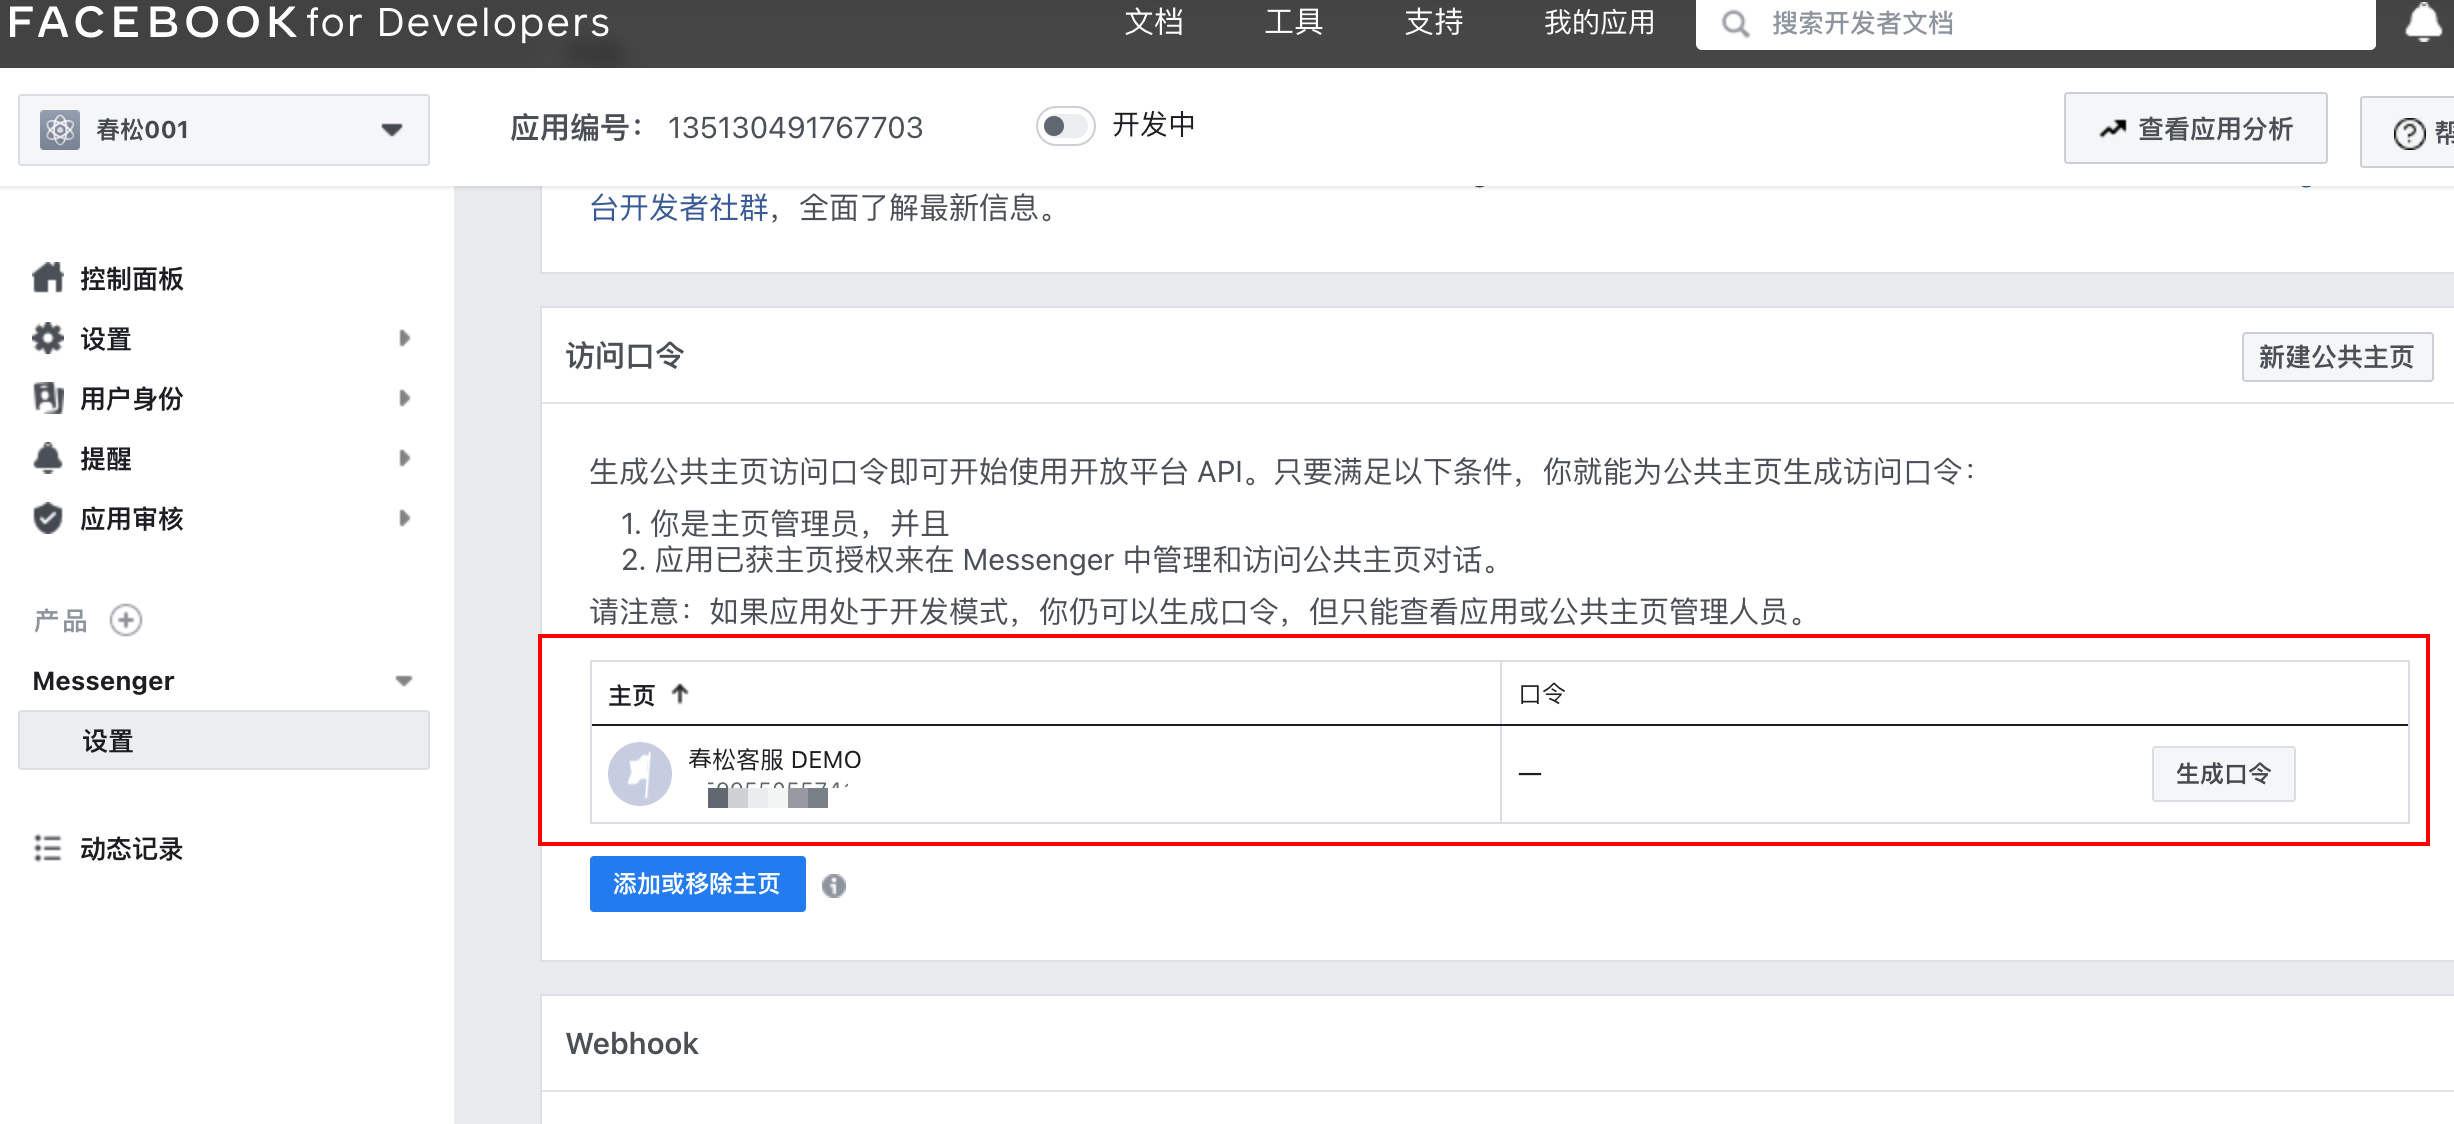Expand the 设置 sidebar submenu arrow
The width and height of the screenshot is (2454, 1124).
[404, 338]
